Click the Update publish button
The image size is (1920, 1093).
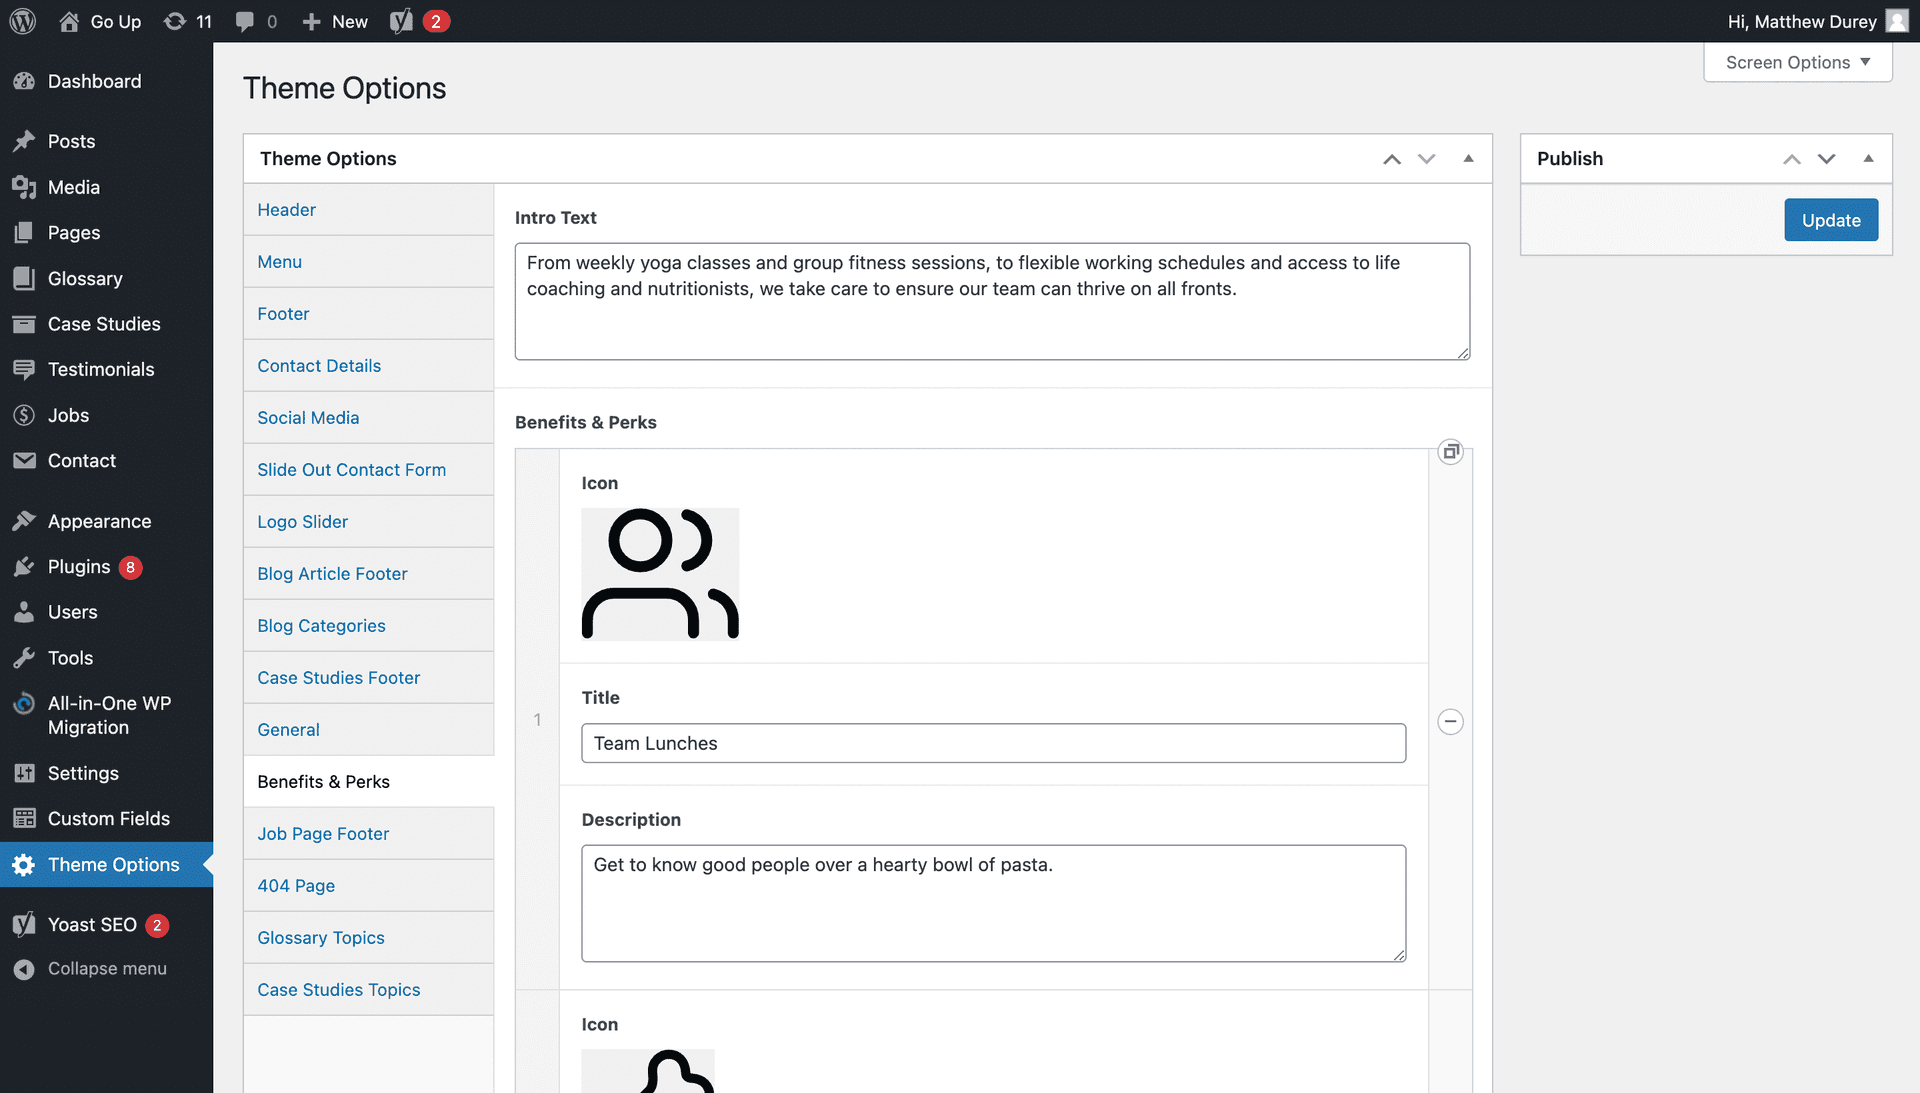coord(1830,219)
